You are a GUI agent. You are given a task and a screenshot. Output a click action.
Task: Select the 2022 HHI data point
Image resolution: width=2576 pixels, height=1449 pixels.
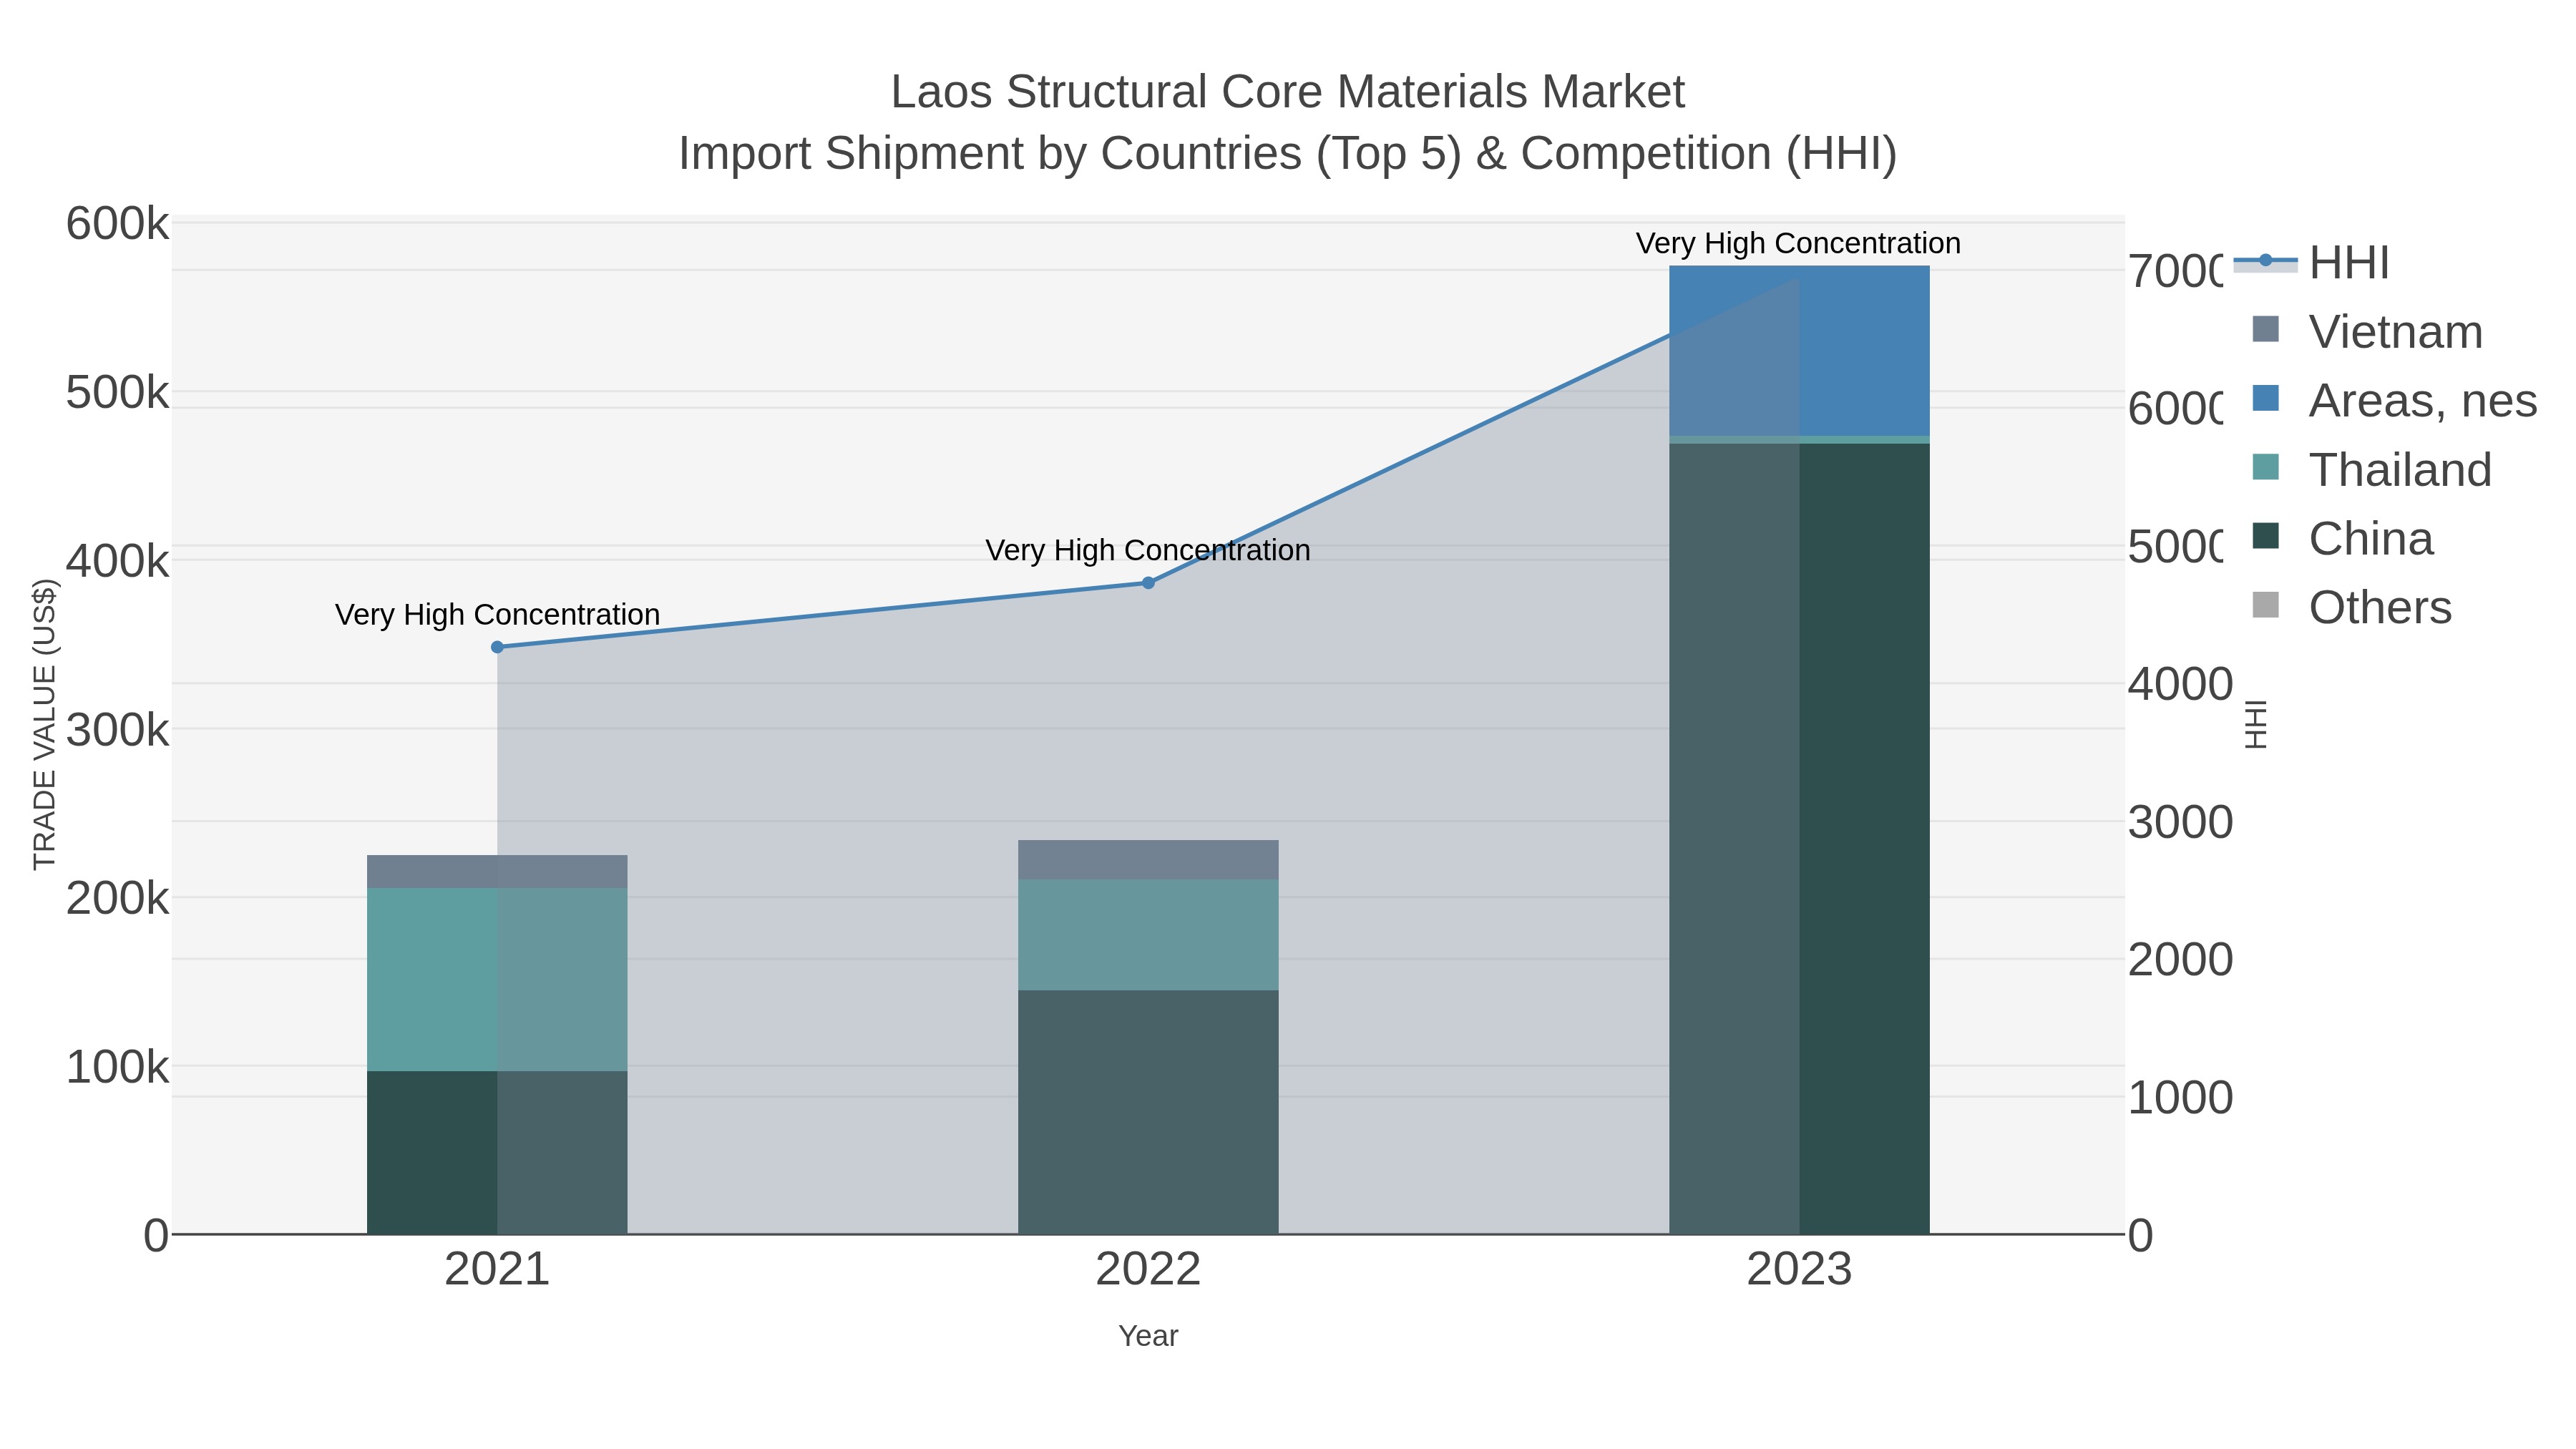[x=1148, y=583]
